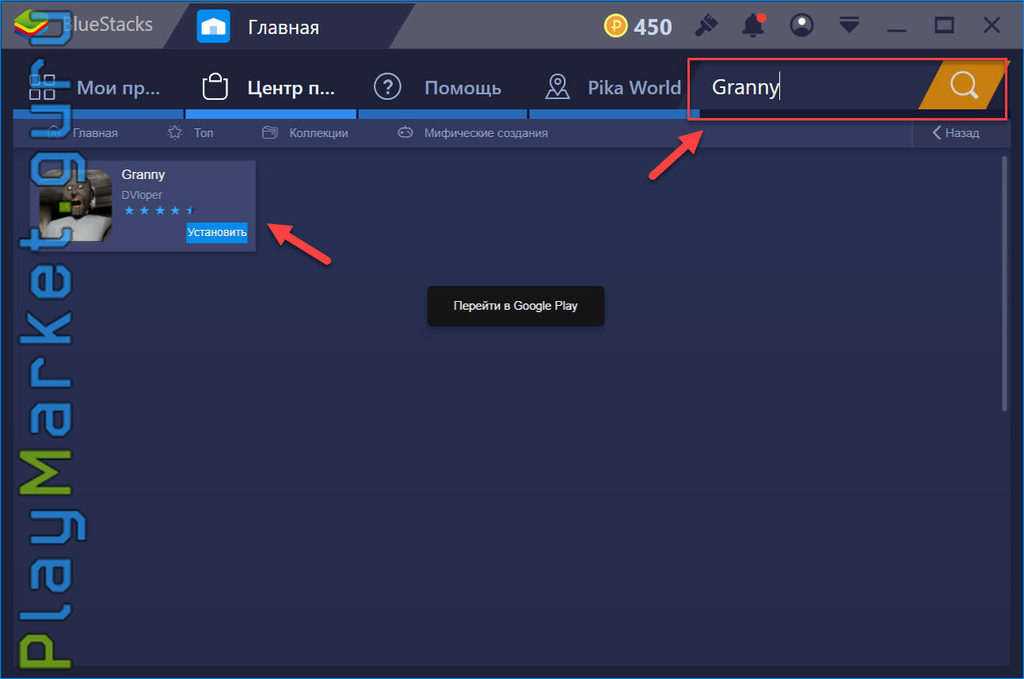Open the Мифические создания category
Image resolution: width=1024 pixels, height=679 pixels.
(x=486, y=133)
